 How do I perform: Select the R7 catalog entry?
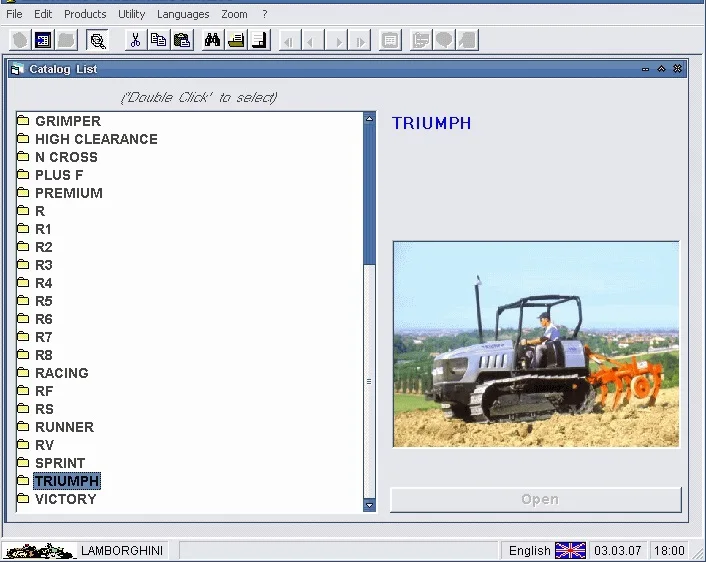tap(44, 337)
